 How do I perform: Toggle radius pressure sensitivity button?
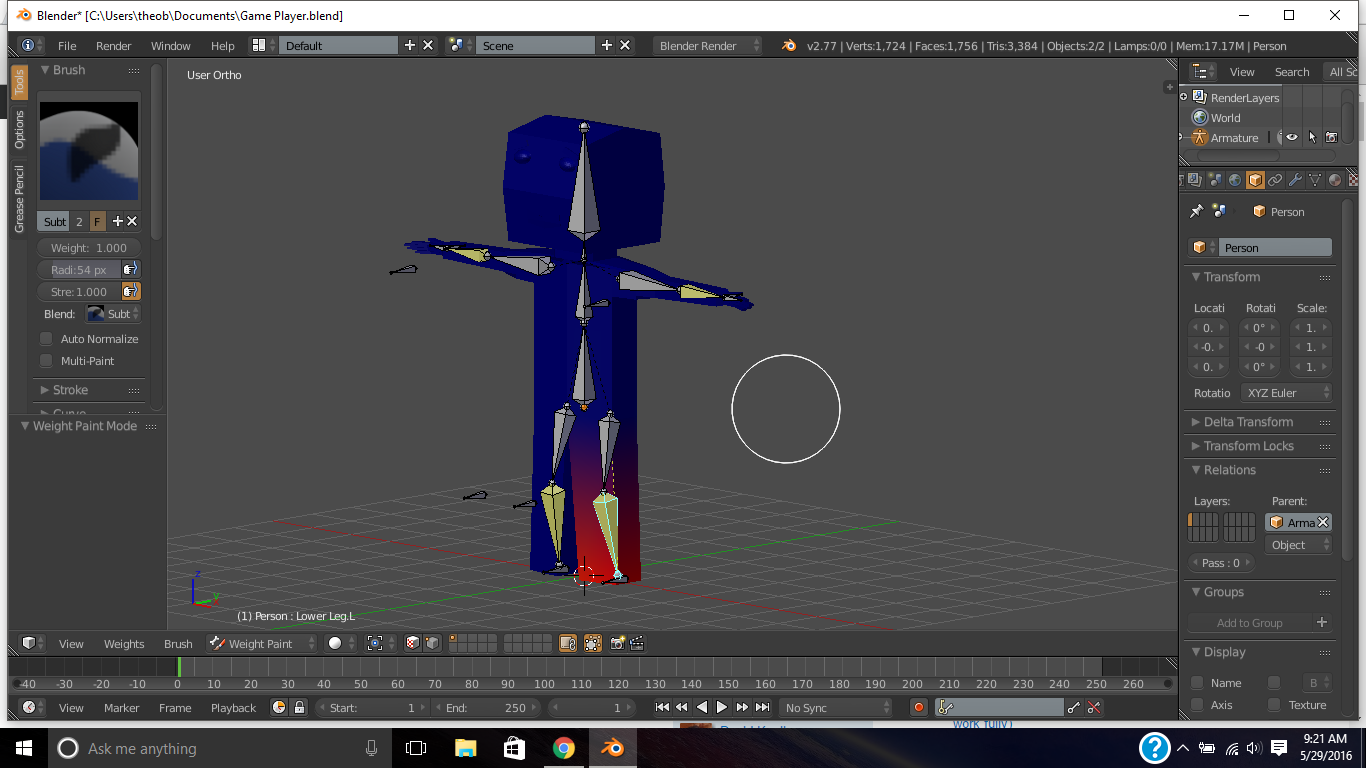[131, 269]
